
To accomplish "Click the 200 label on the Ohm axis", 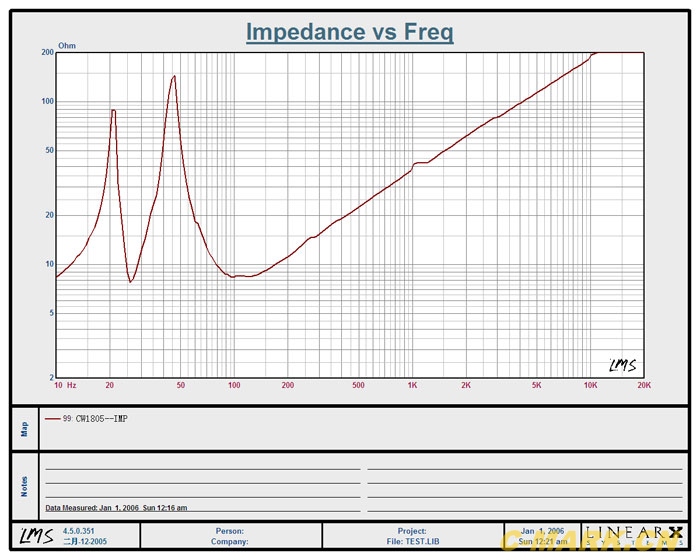I will coord(47,52).
